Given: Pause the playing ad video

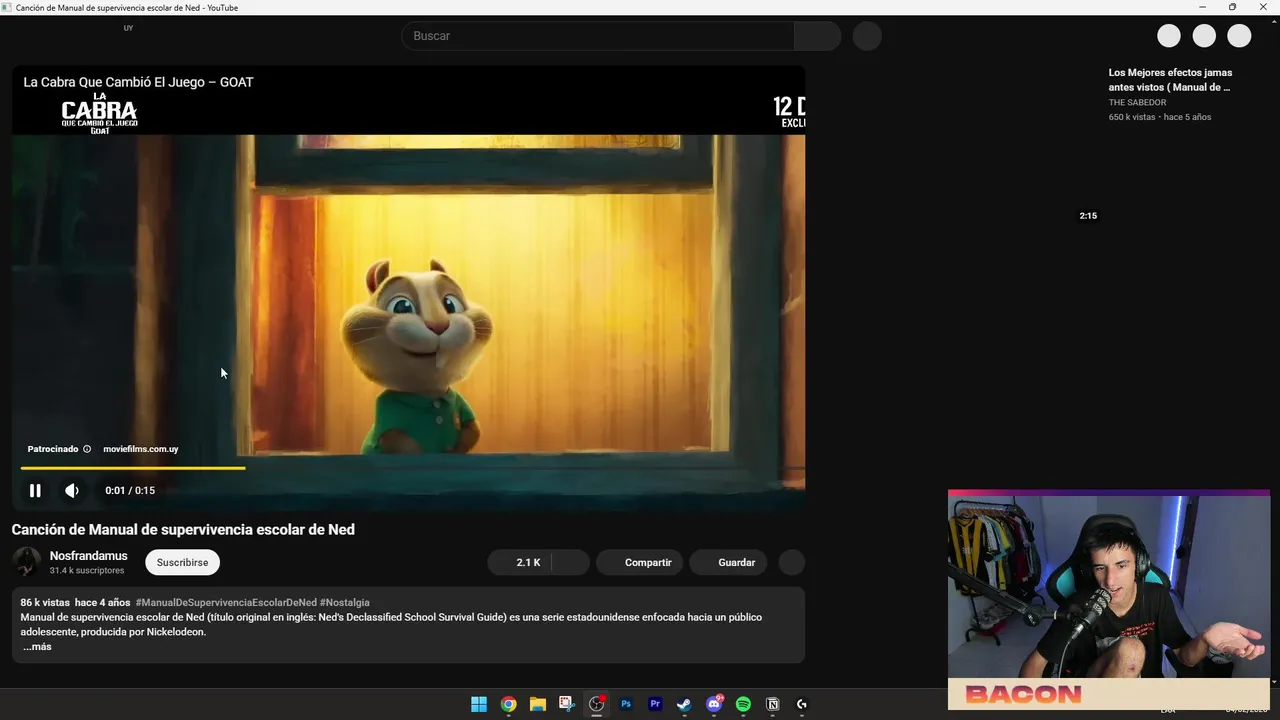Looking at the screenshot, I should [x=35, y=490].
